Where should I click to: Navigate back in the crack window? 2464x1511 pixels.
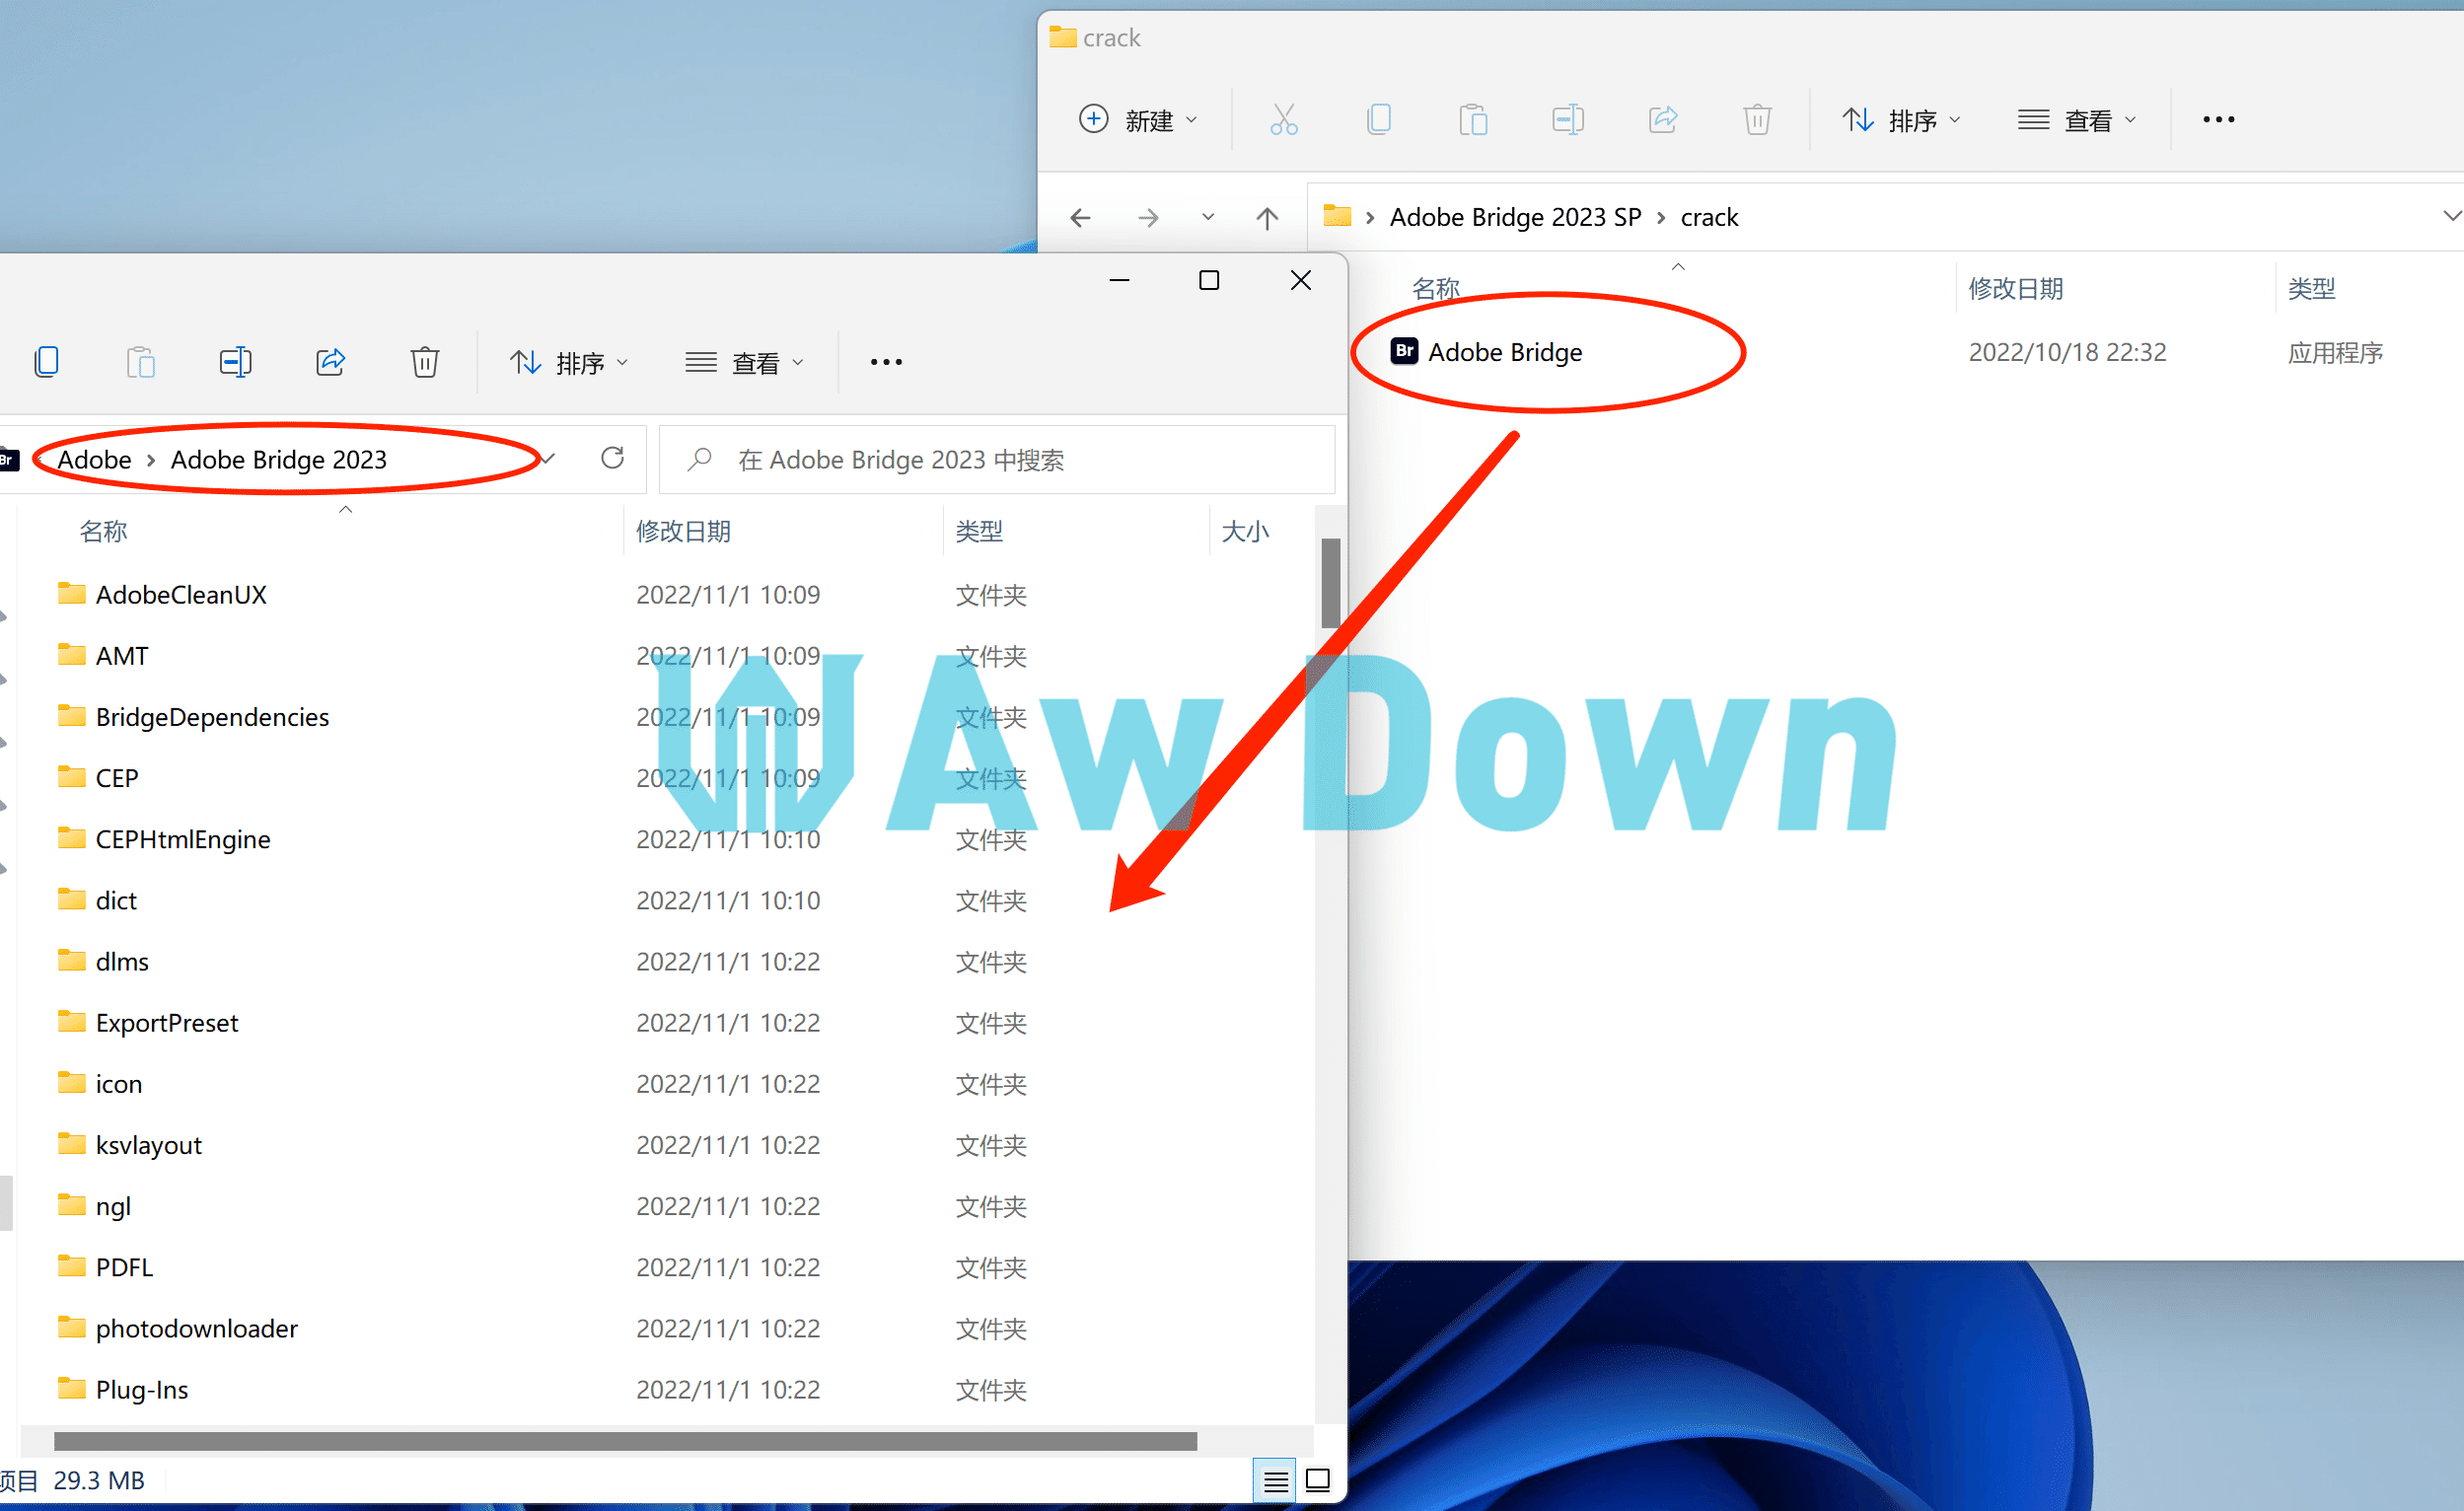click(1080, 218)
